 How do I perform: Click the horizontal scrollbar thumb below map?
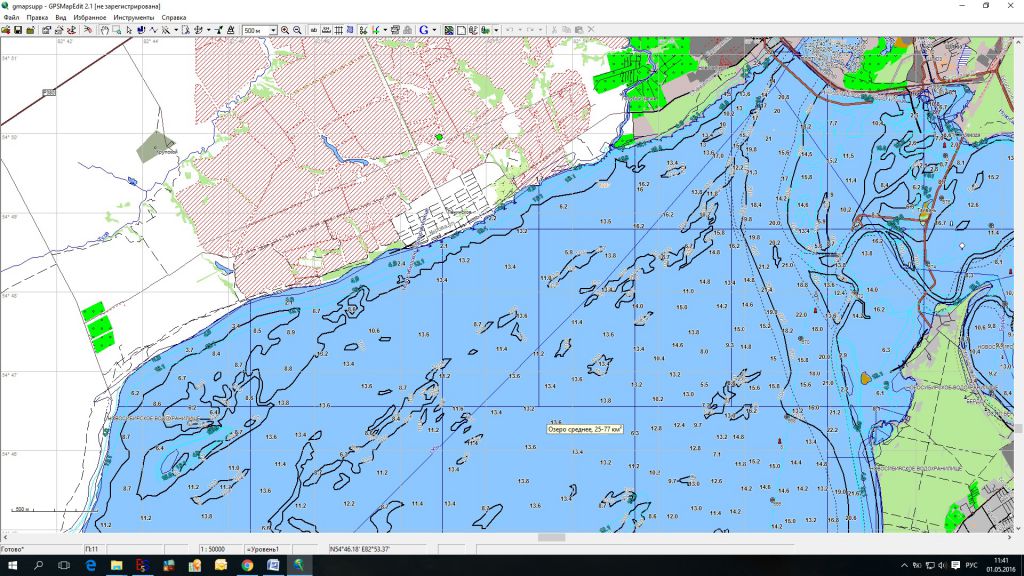(x=550, y=537)
